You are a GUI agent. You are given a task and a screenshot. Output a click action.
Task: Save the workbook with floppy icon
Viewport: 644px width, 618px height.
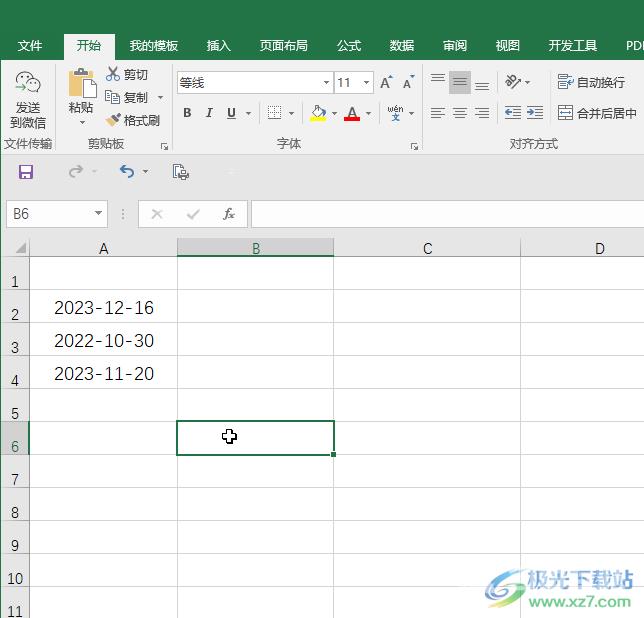(25, 172)
